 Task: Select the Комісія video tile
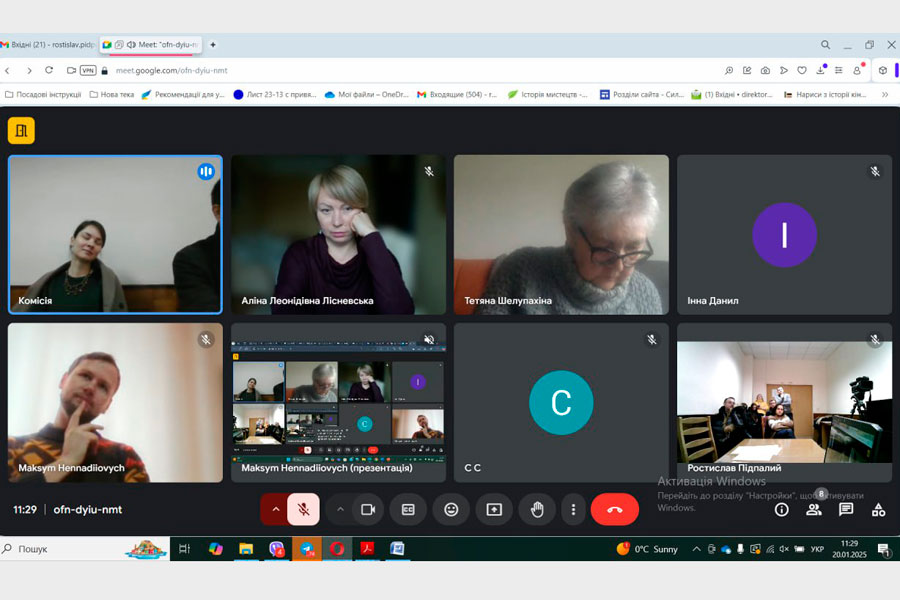point(115,235)
